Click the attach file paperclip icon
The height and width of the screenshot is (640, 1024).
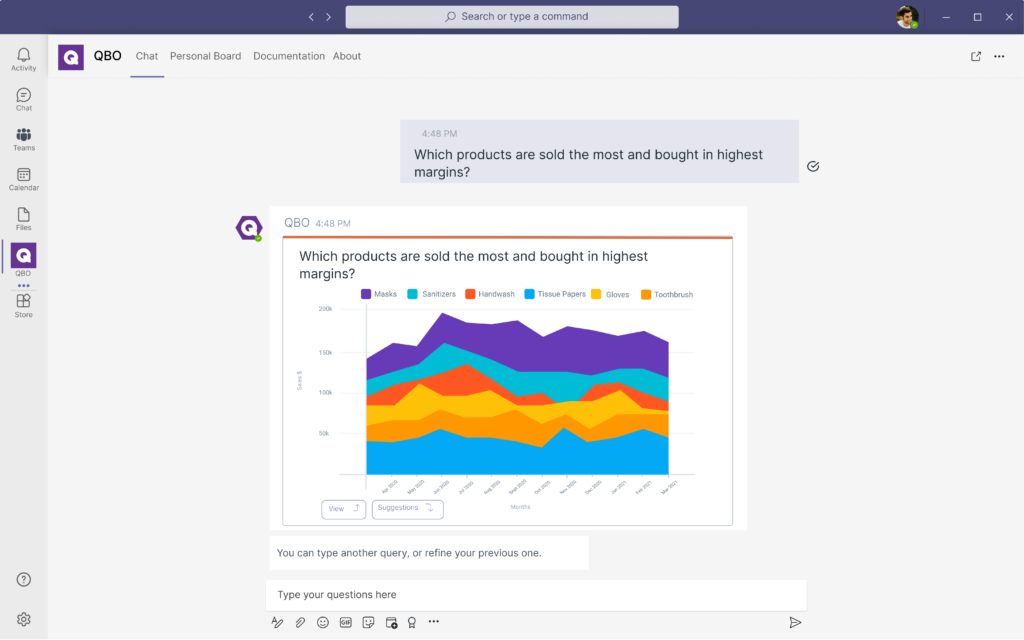pos(300,622)
